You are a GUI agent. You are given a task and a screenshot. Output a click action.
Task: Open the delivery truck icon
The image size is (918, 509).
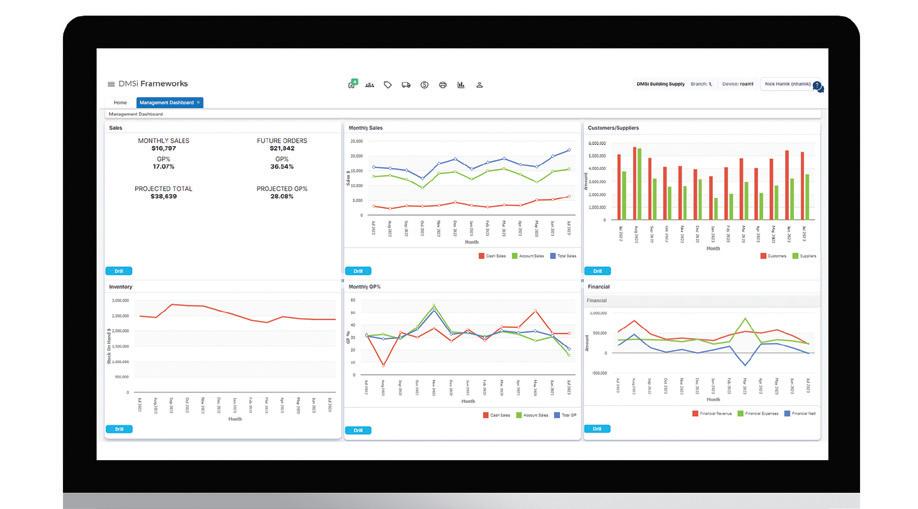point(406,85)
